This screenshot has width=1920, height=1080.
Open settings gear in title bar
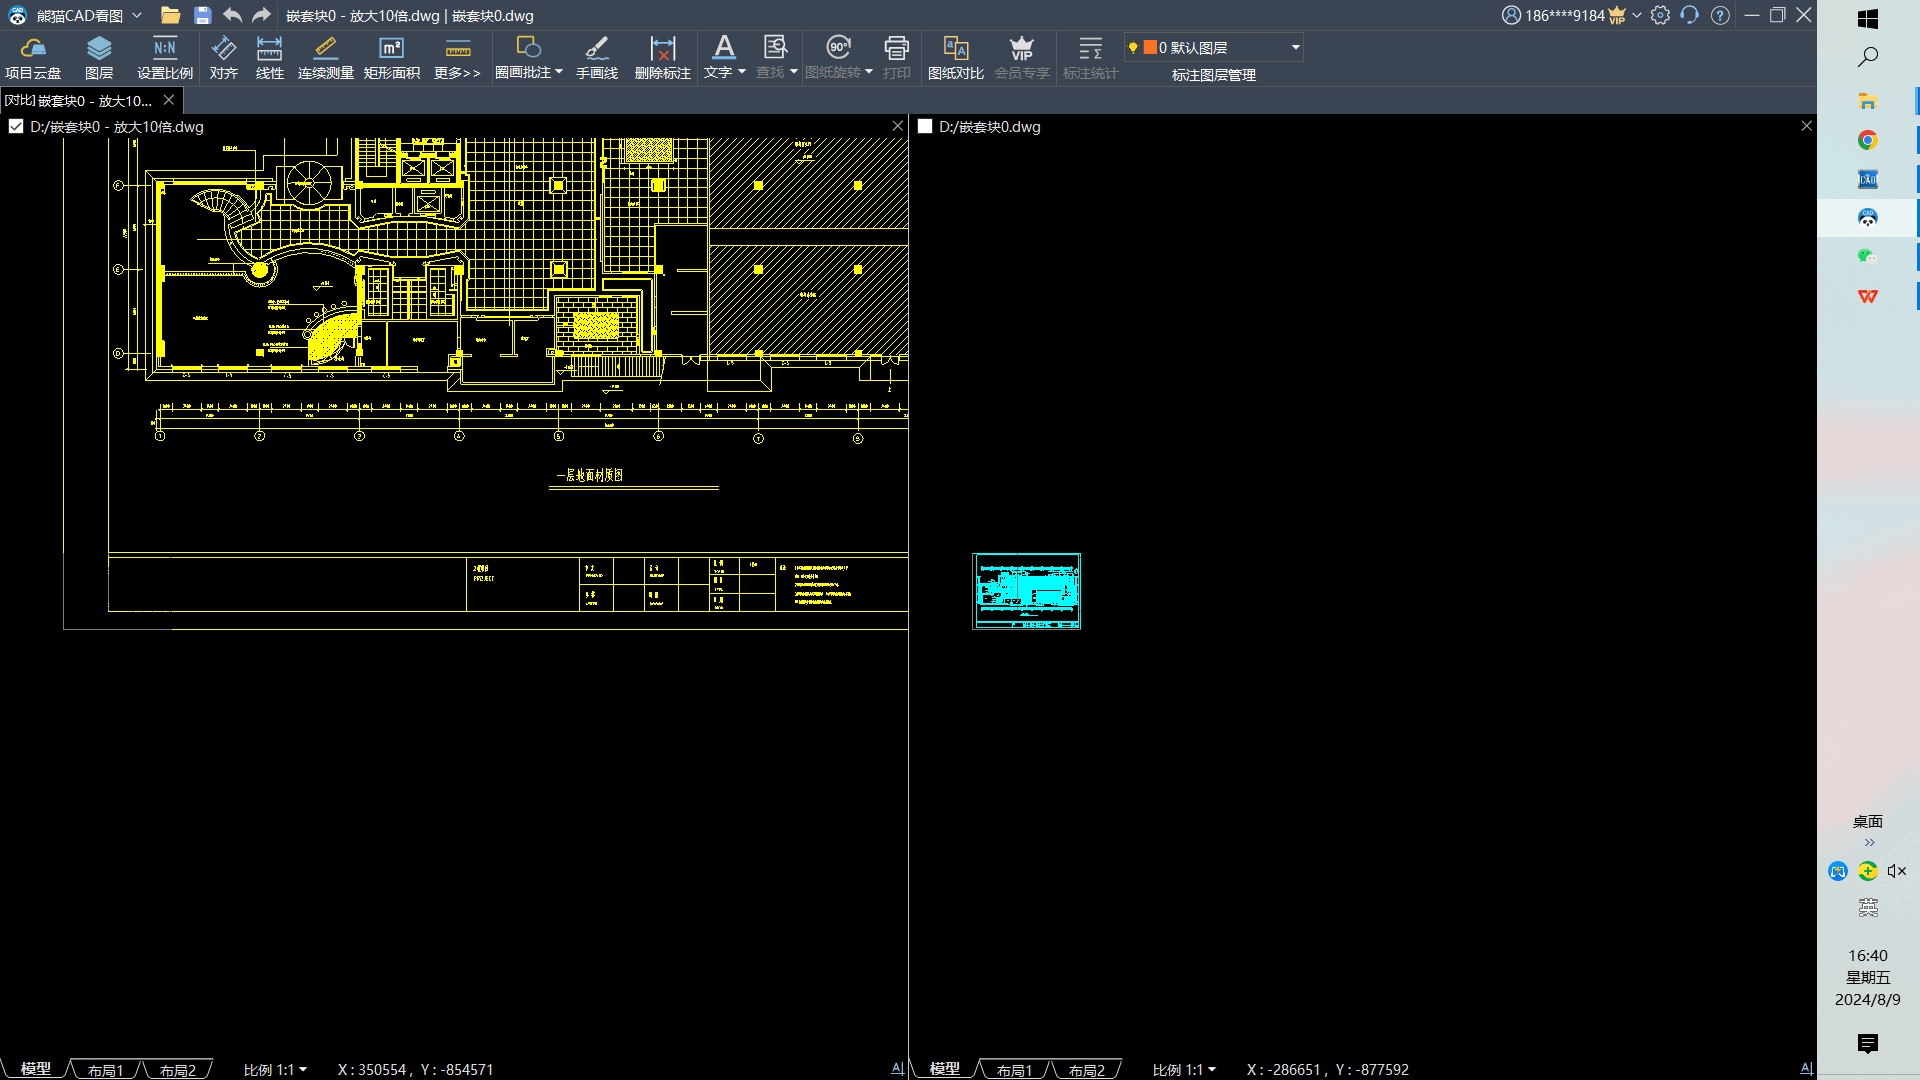(x=1660, y=15)
